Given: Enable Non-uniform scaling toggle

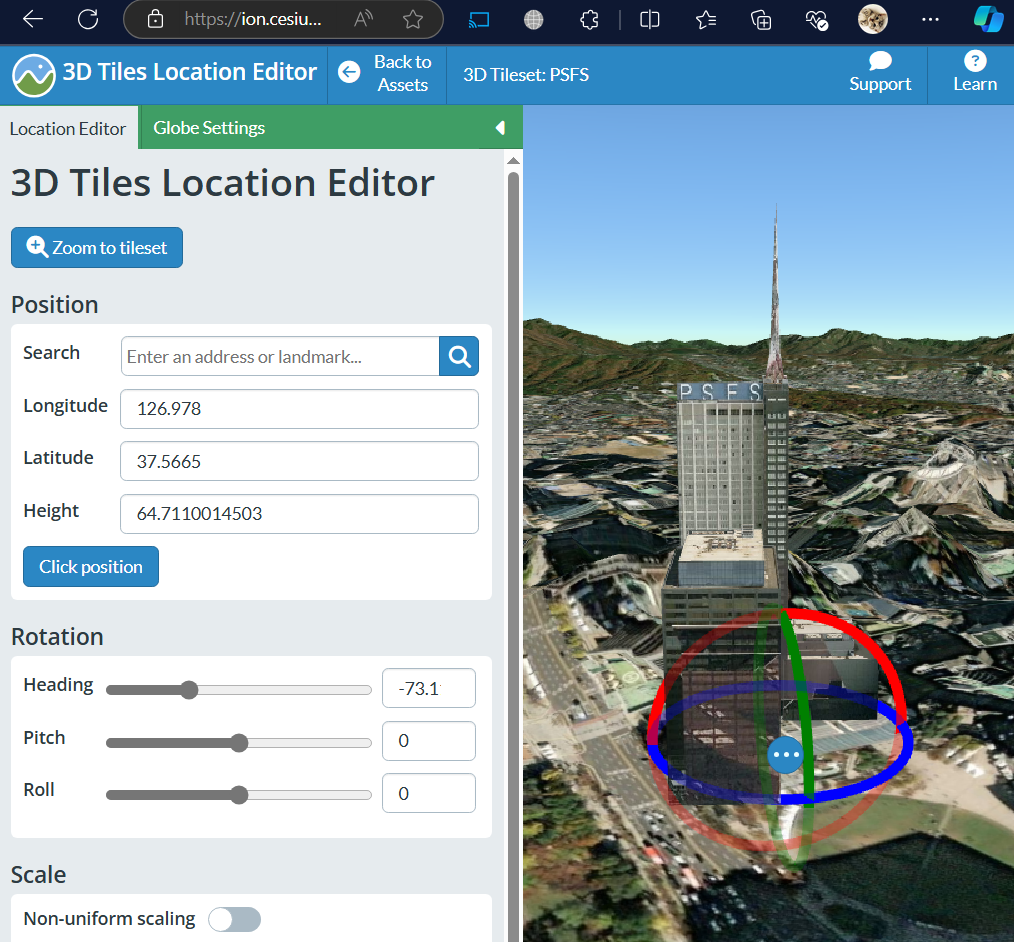Looking at the screenshot, I should coord(234,919).
